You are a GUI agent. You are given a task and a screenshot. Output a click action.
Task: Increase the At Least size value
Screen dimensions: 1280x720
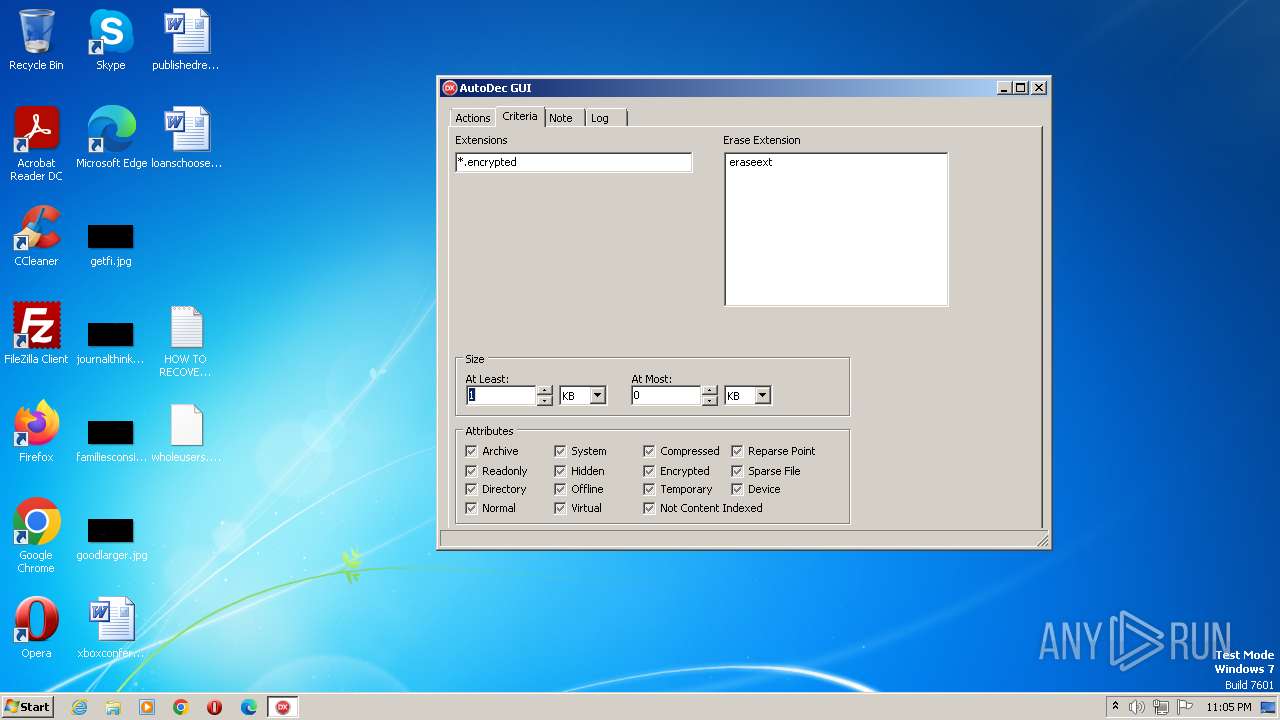(544, 391)
